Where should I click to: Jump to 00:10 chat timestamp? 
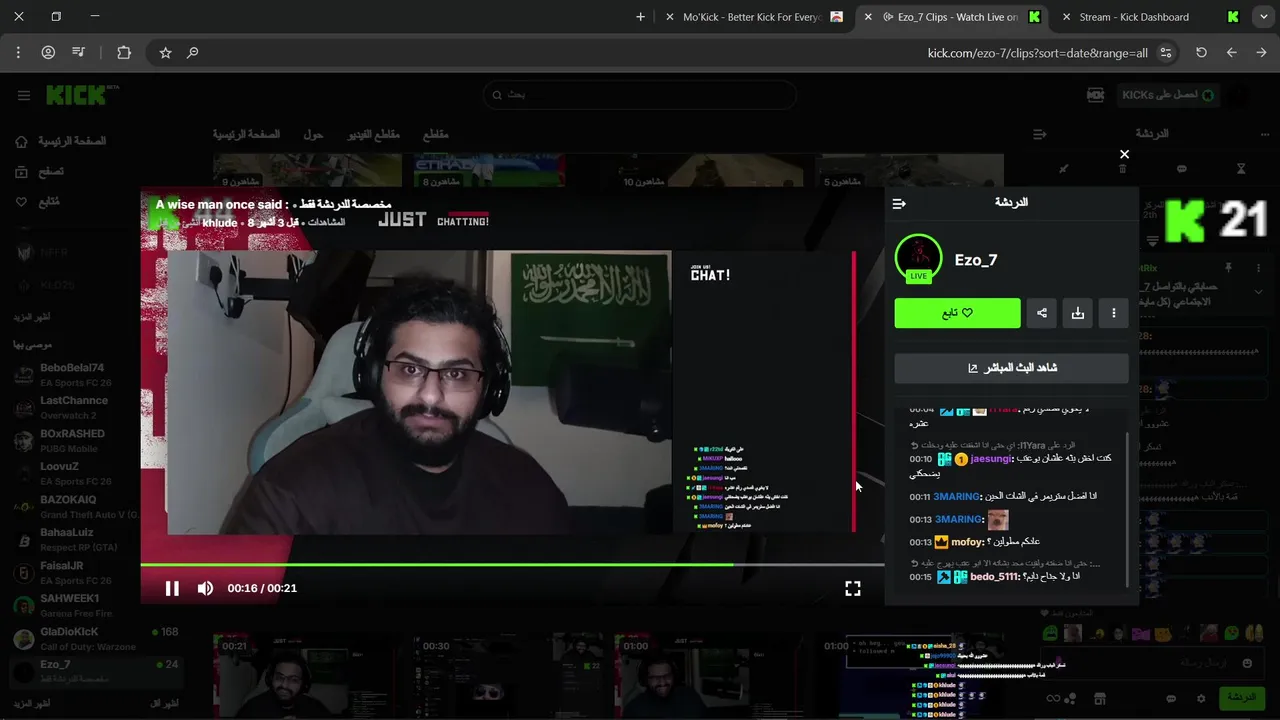coord(920,459)
